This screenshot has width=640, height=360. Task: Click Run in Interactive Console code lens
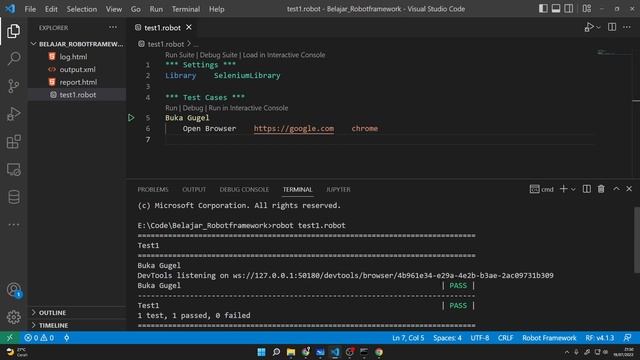(248, 108)
